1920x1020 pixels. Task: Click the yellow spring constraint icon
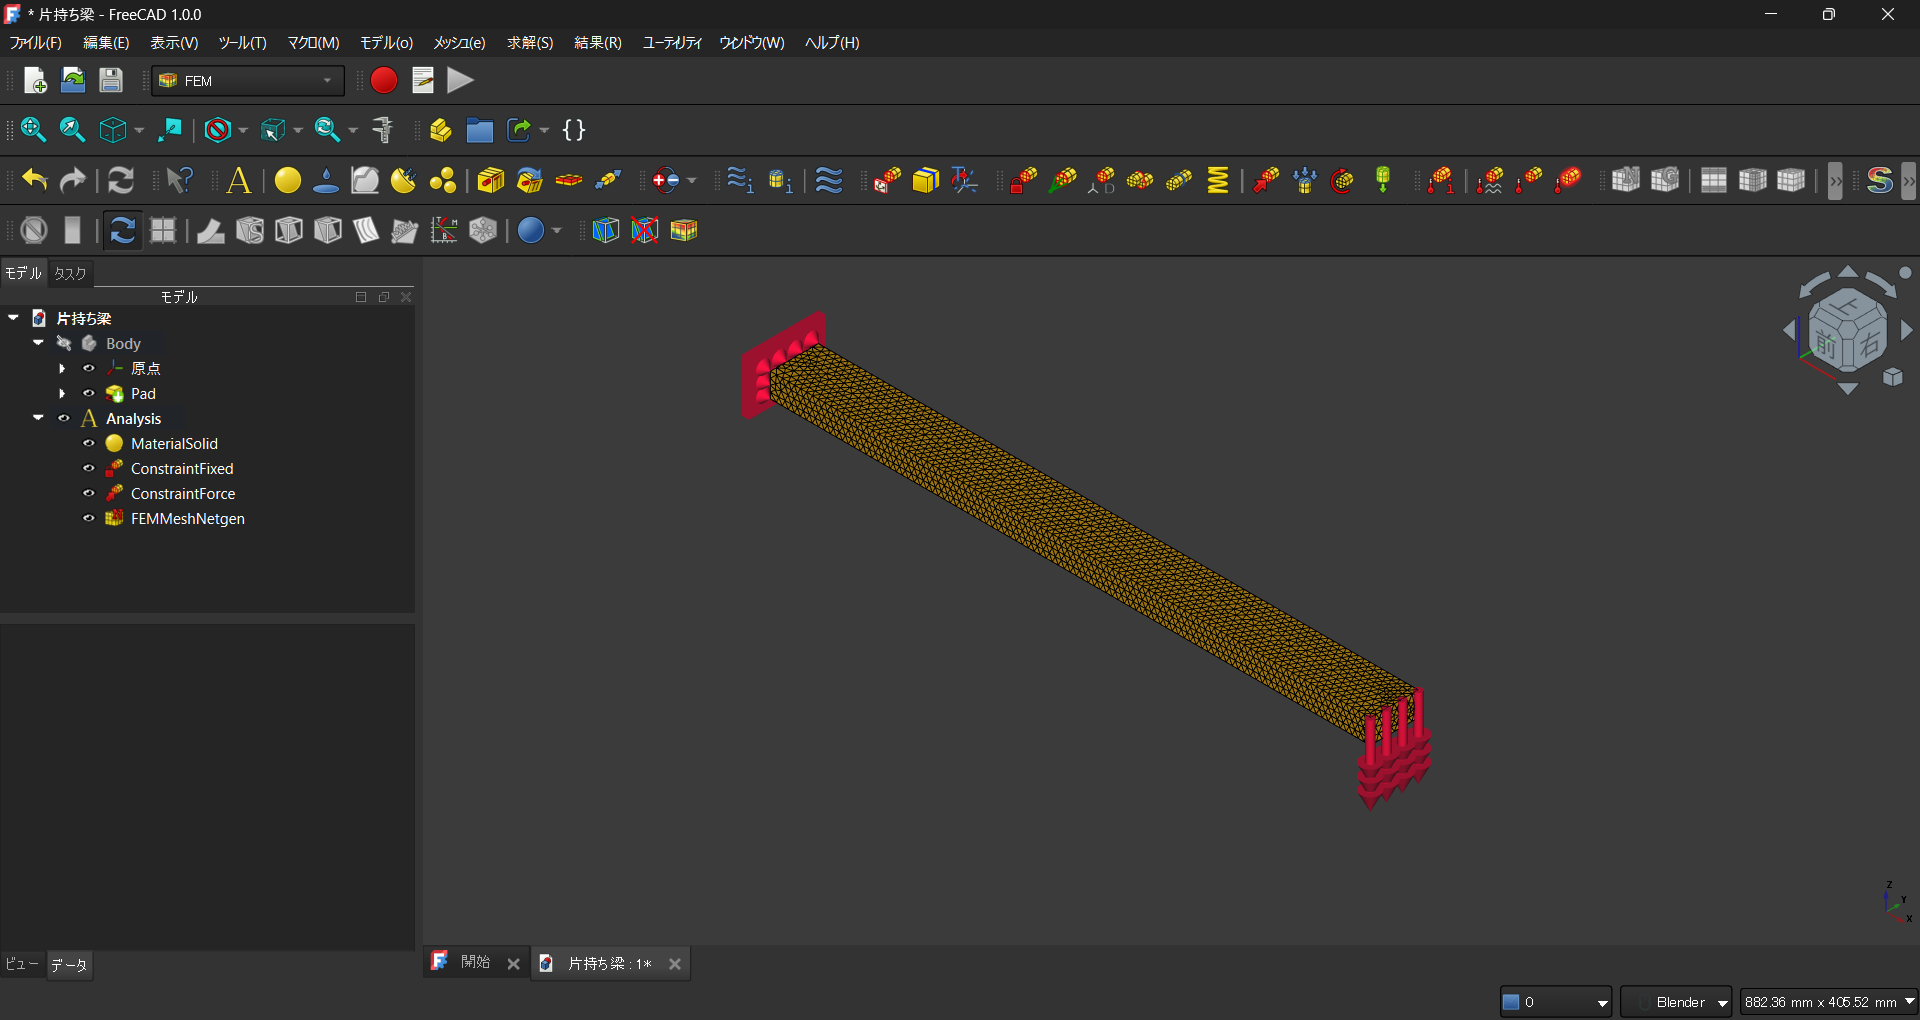1218,180
